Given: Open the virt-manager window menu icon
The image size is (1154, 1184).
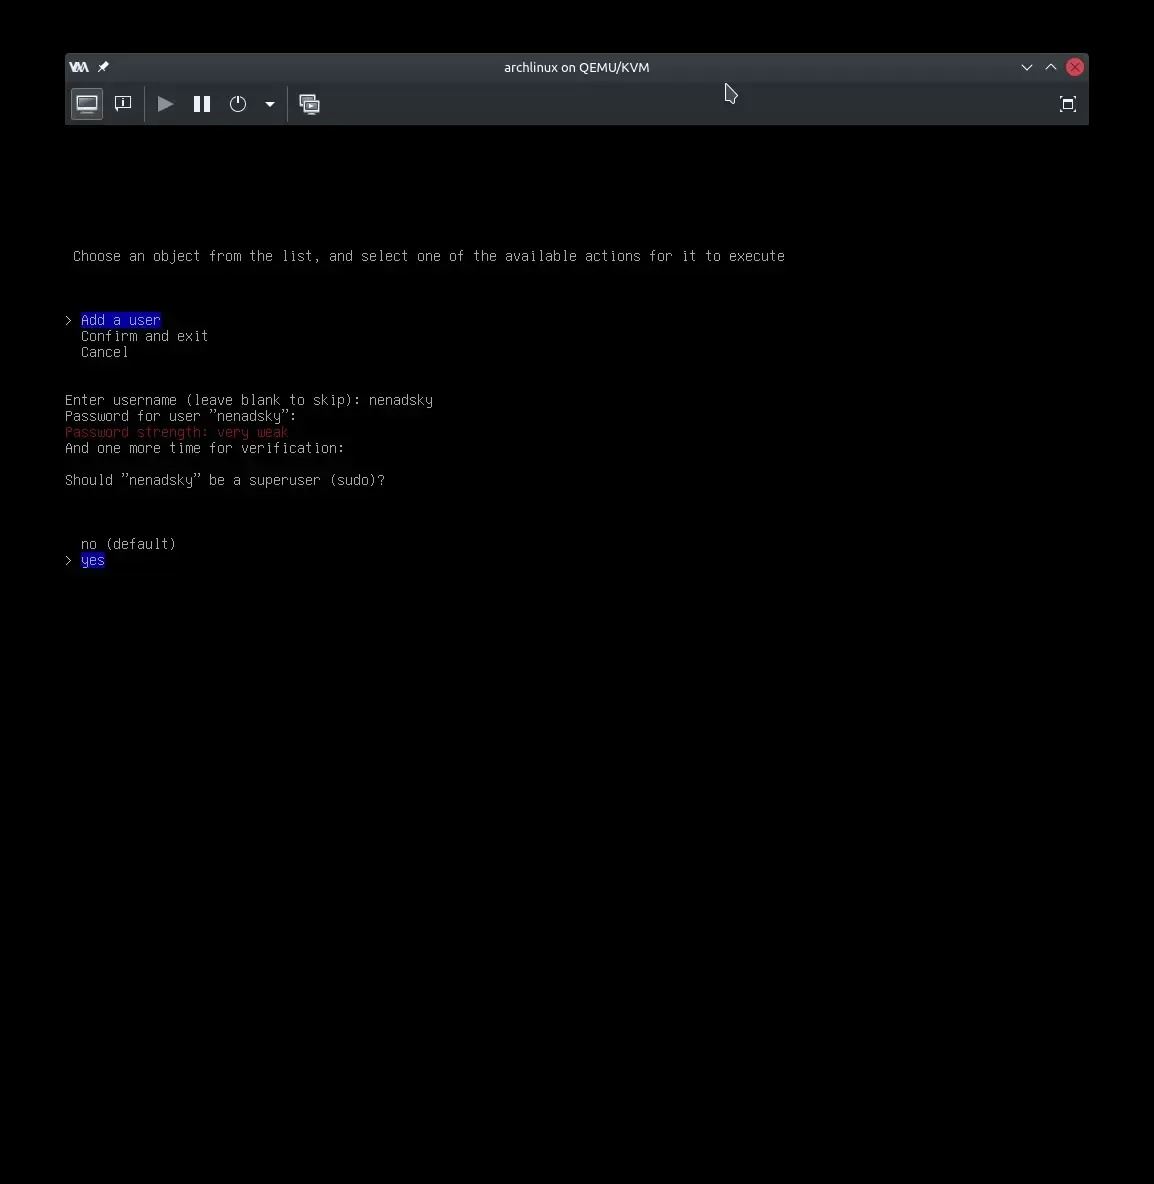Looking at the screenshot, I should [x=79, y=67].
